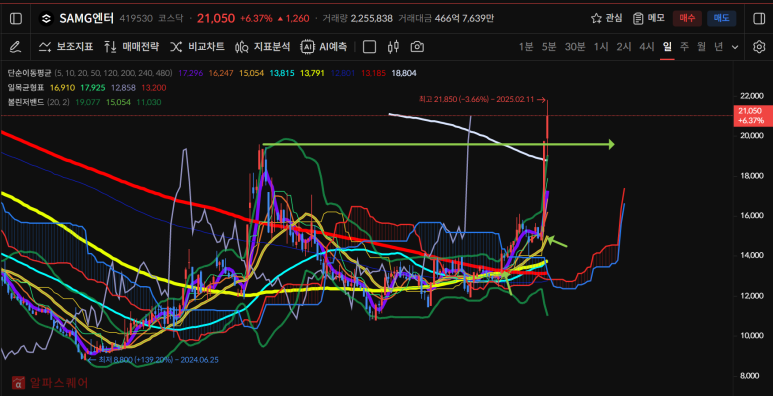This screenshot has height=396, width=773.
Task: Open 지표분석 indicator analysis
Action: (263, 47)
